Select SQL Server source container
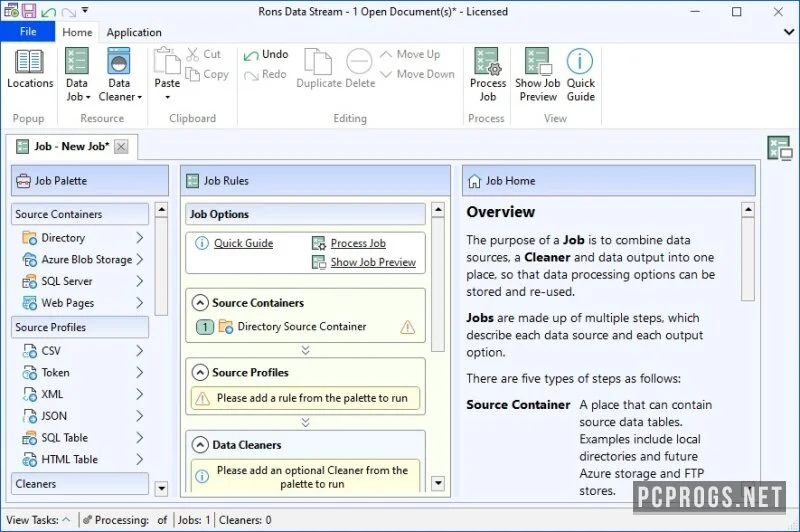The image size is (800, 532). coord(66,281)
